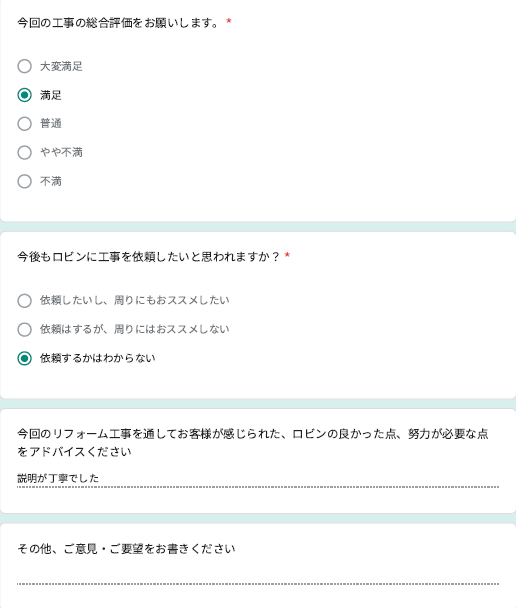Select 依頼したいし、周りにもおススメしたい option

pos(24,301)
